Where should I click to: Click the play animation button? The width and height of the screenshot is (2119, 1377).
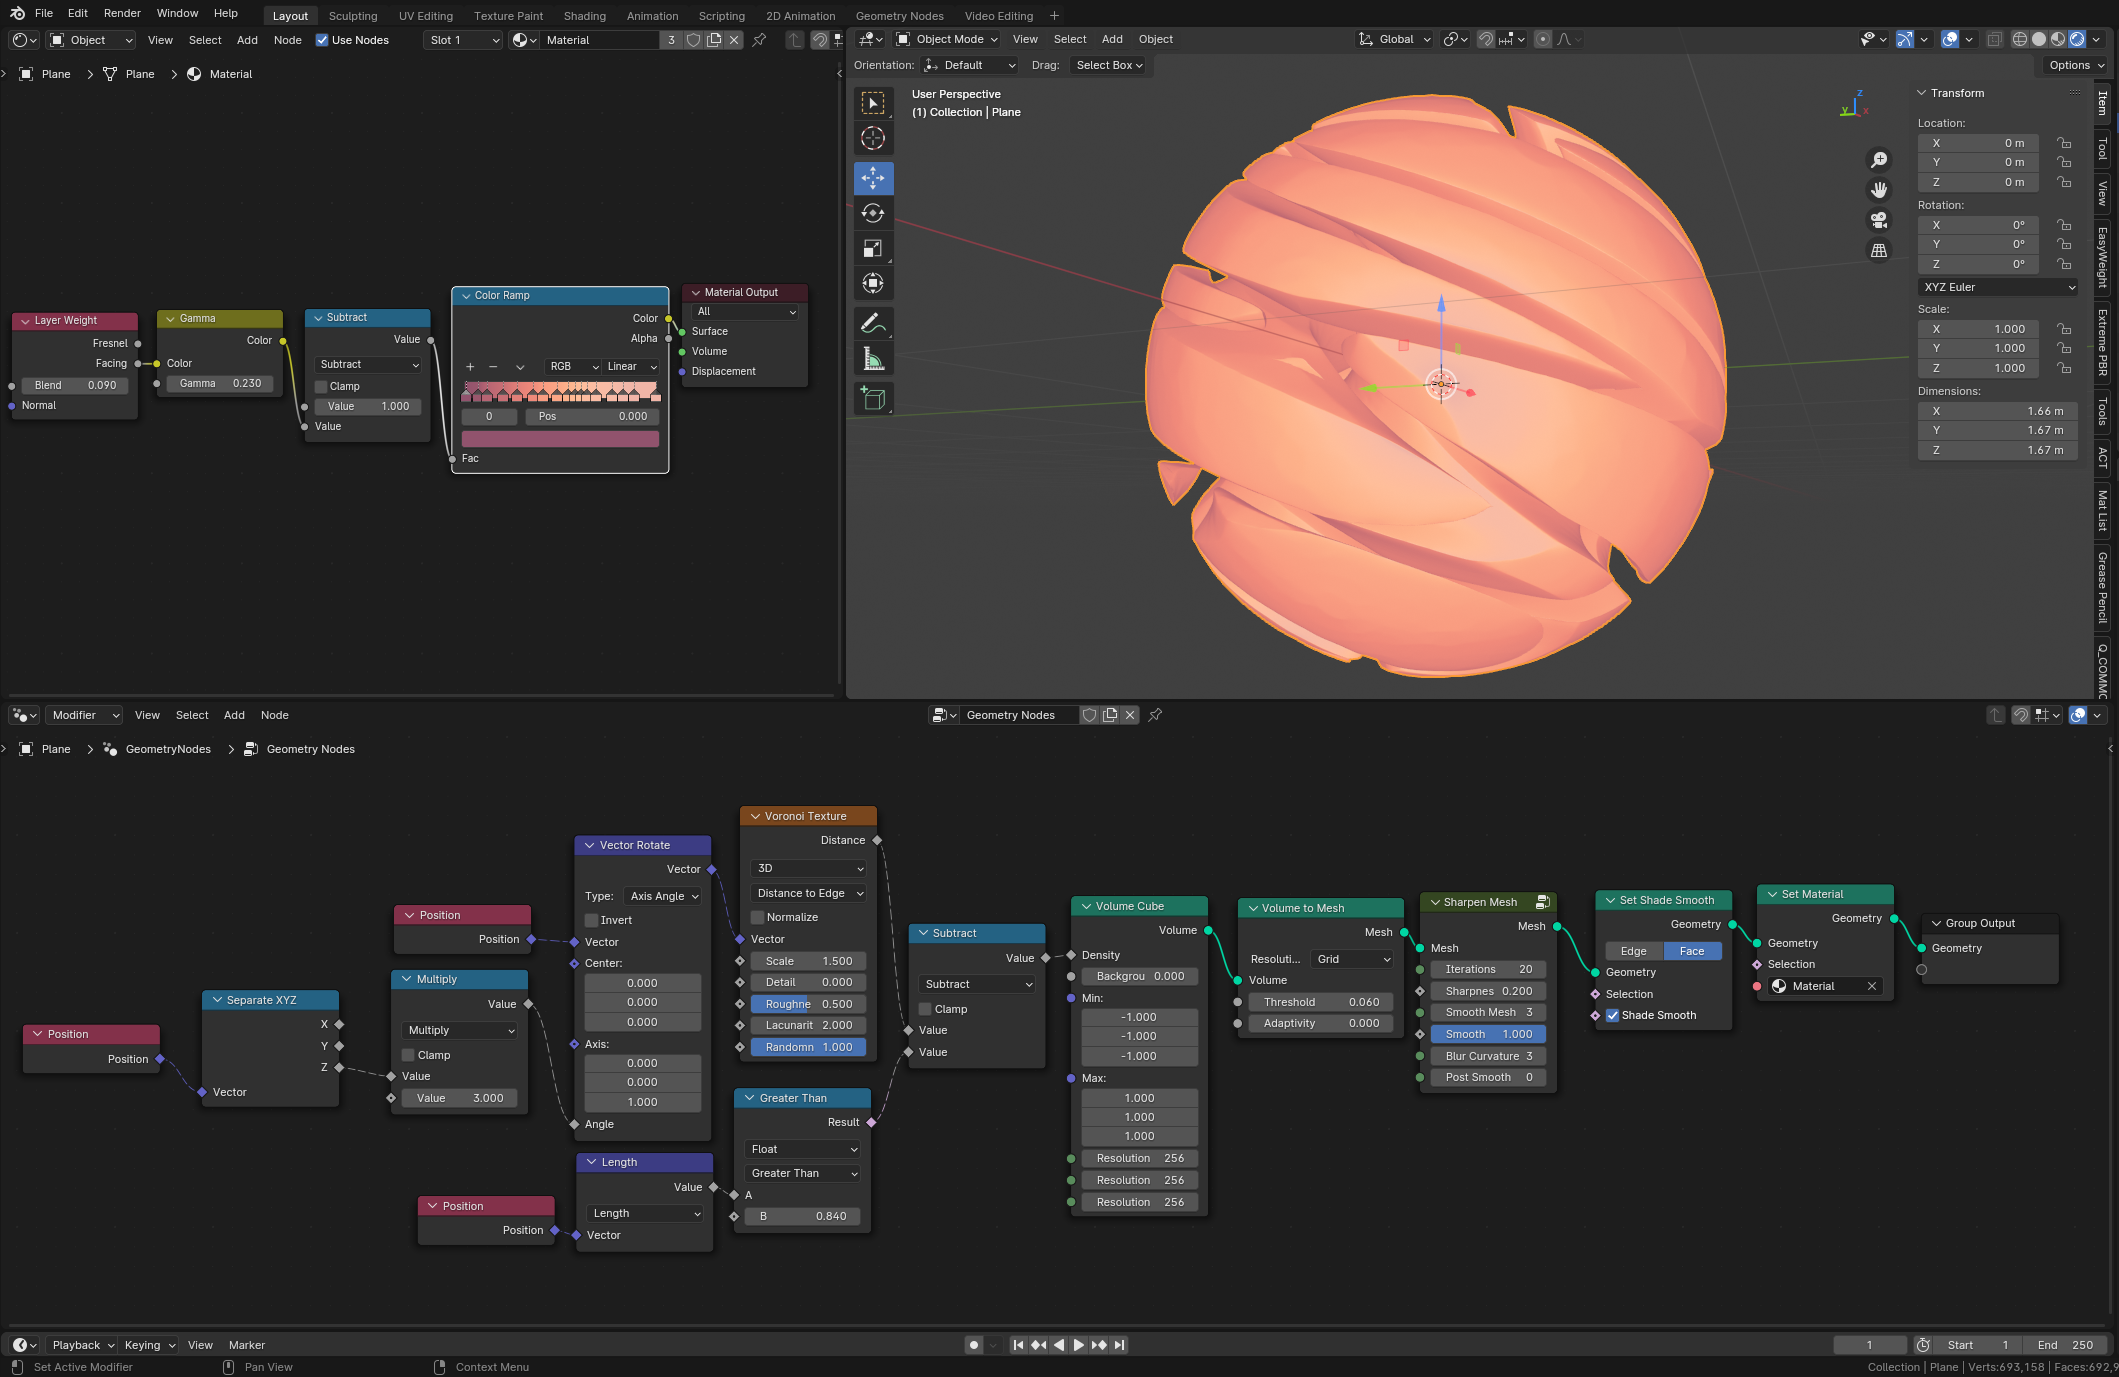point(1078,1345)
